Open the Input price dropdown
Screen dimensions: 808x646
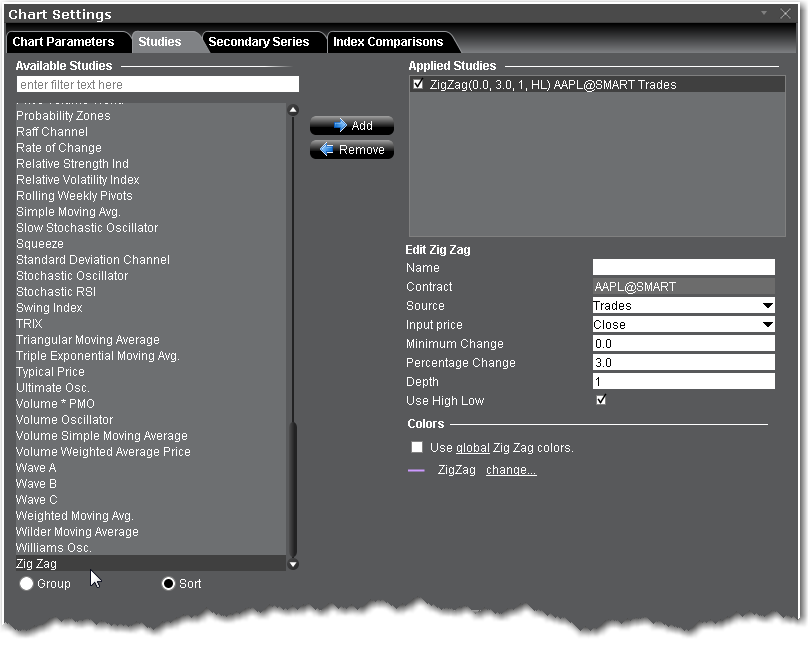pos(683,325)
